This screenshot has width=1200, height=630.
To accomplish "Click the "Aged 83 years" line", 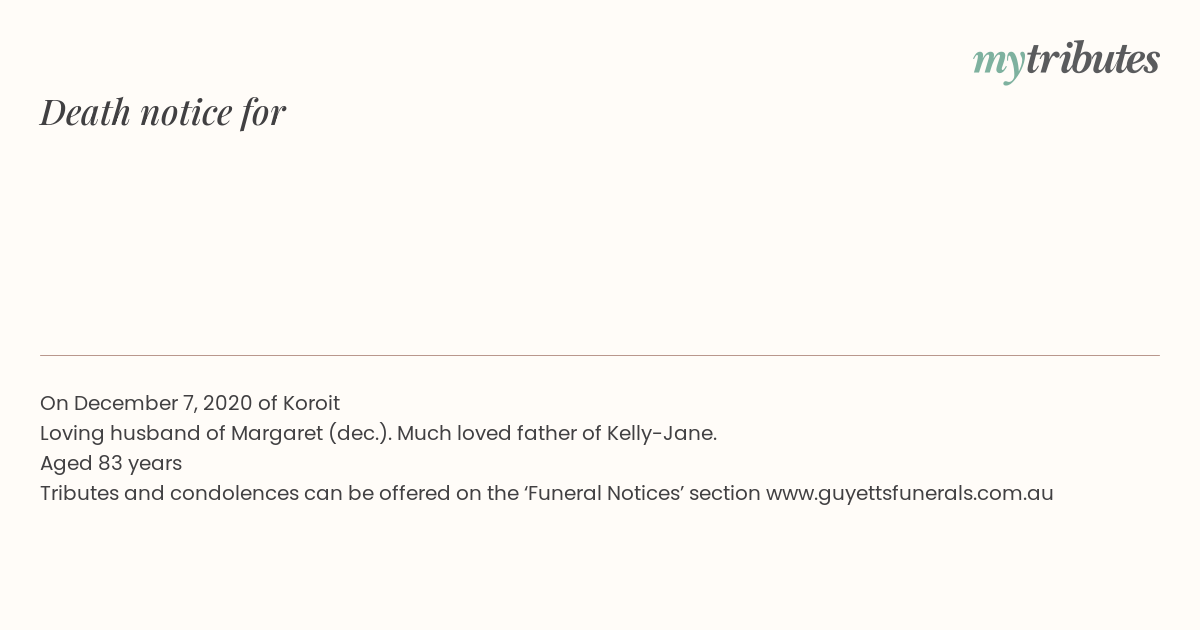I will coord(111,463).
